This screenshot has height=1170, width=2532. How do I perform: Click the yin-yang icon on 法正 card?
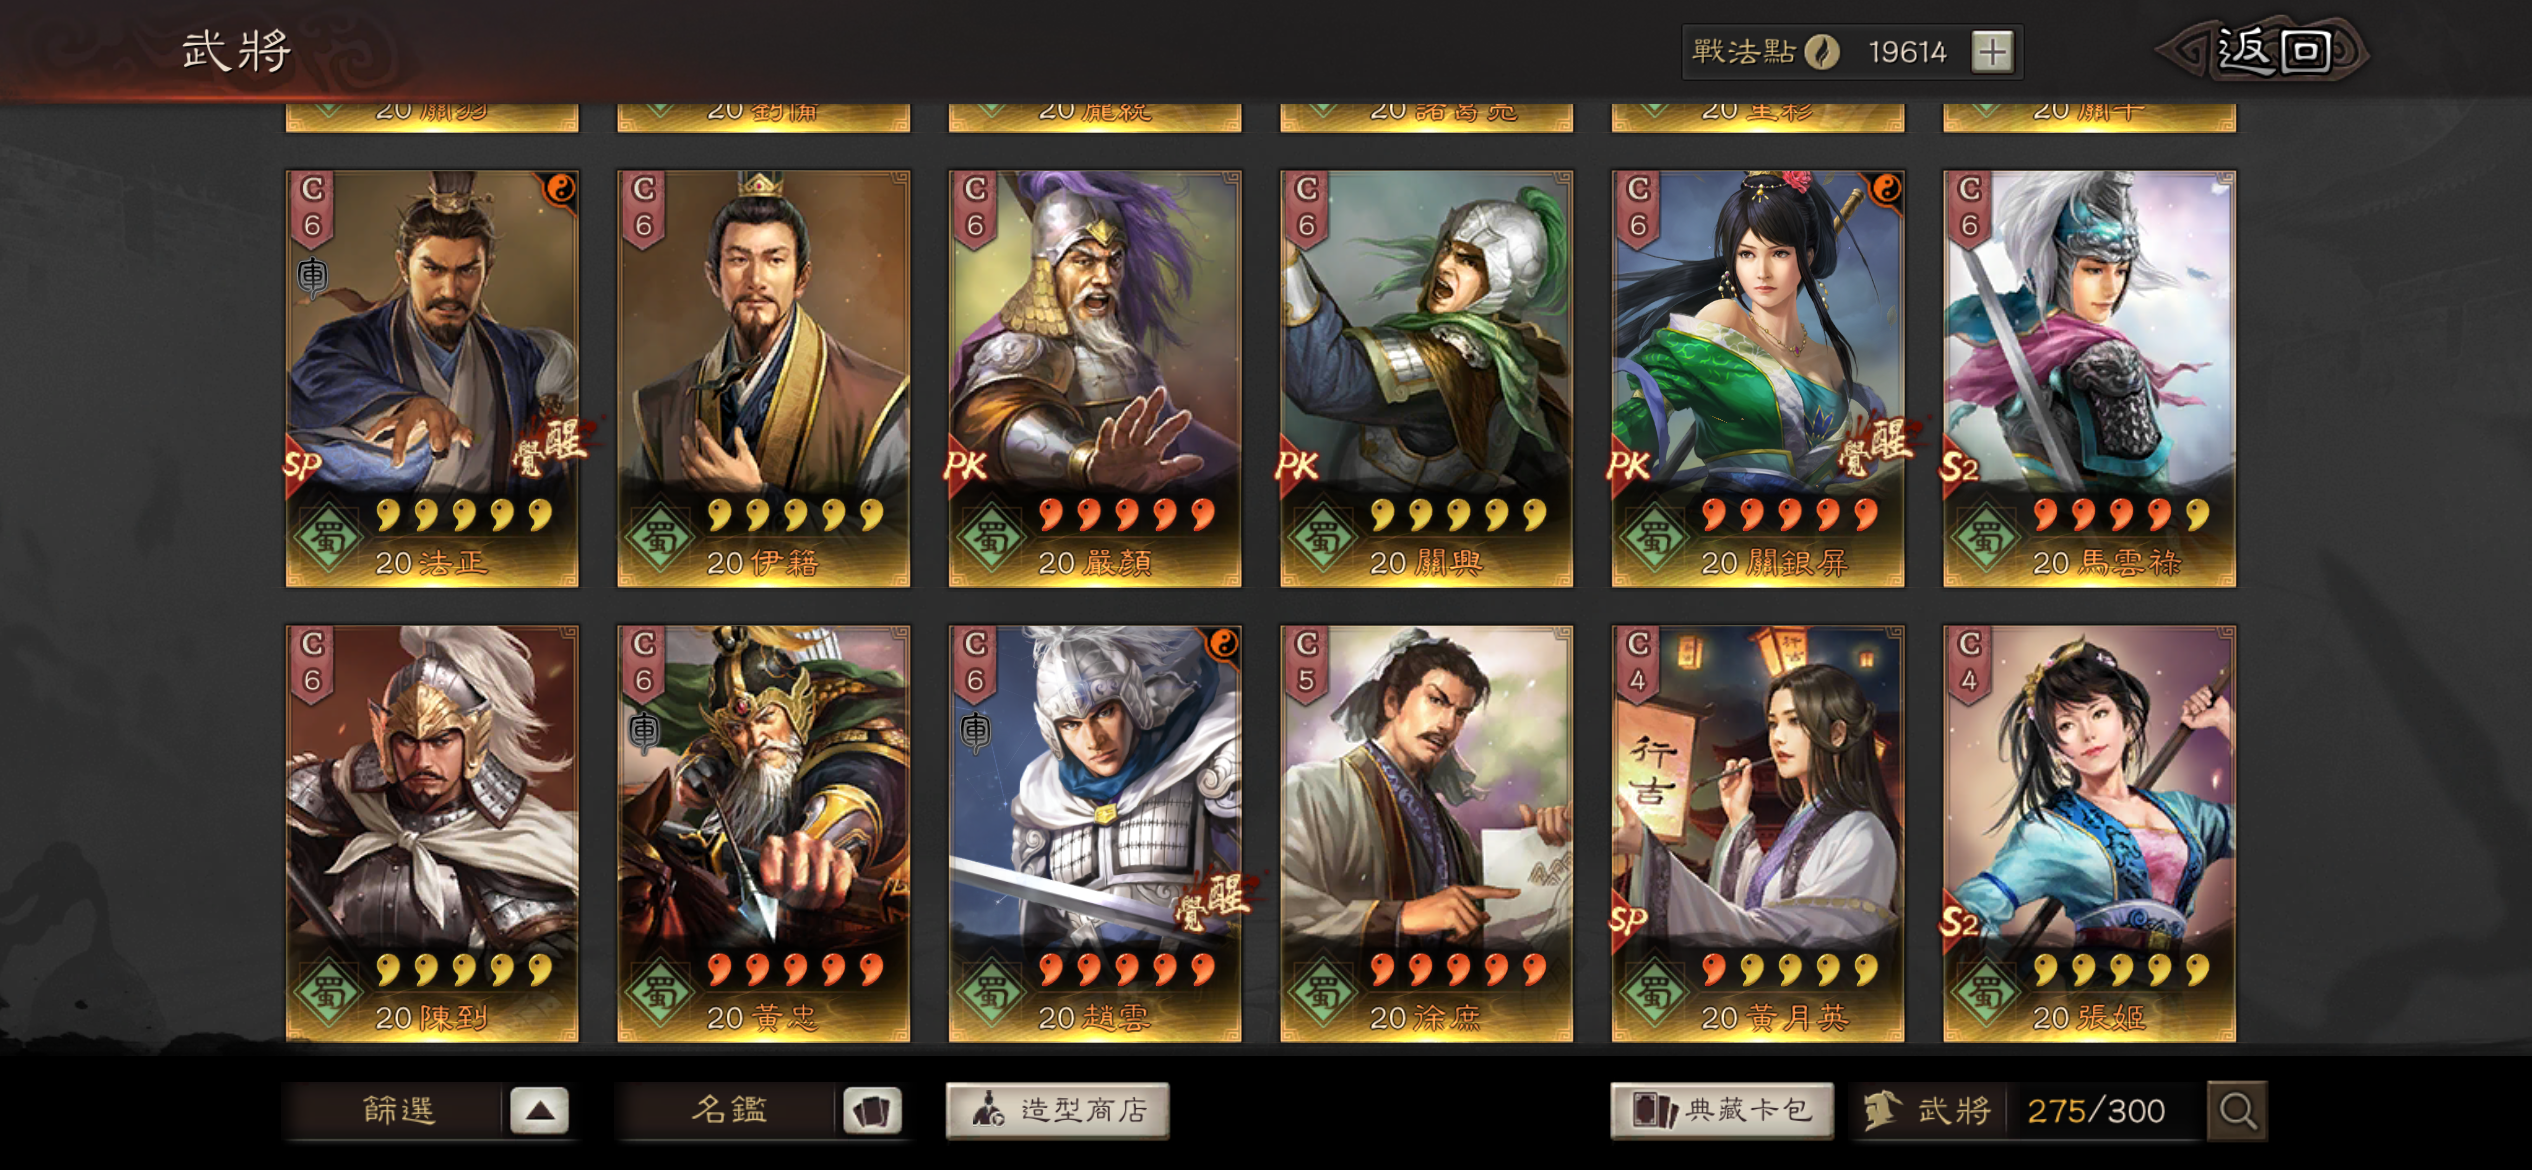pos(560,188)
